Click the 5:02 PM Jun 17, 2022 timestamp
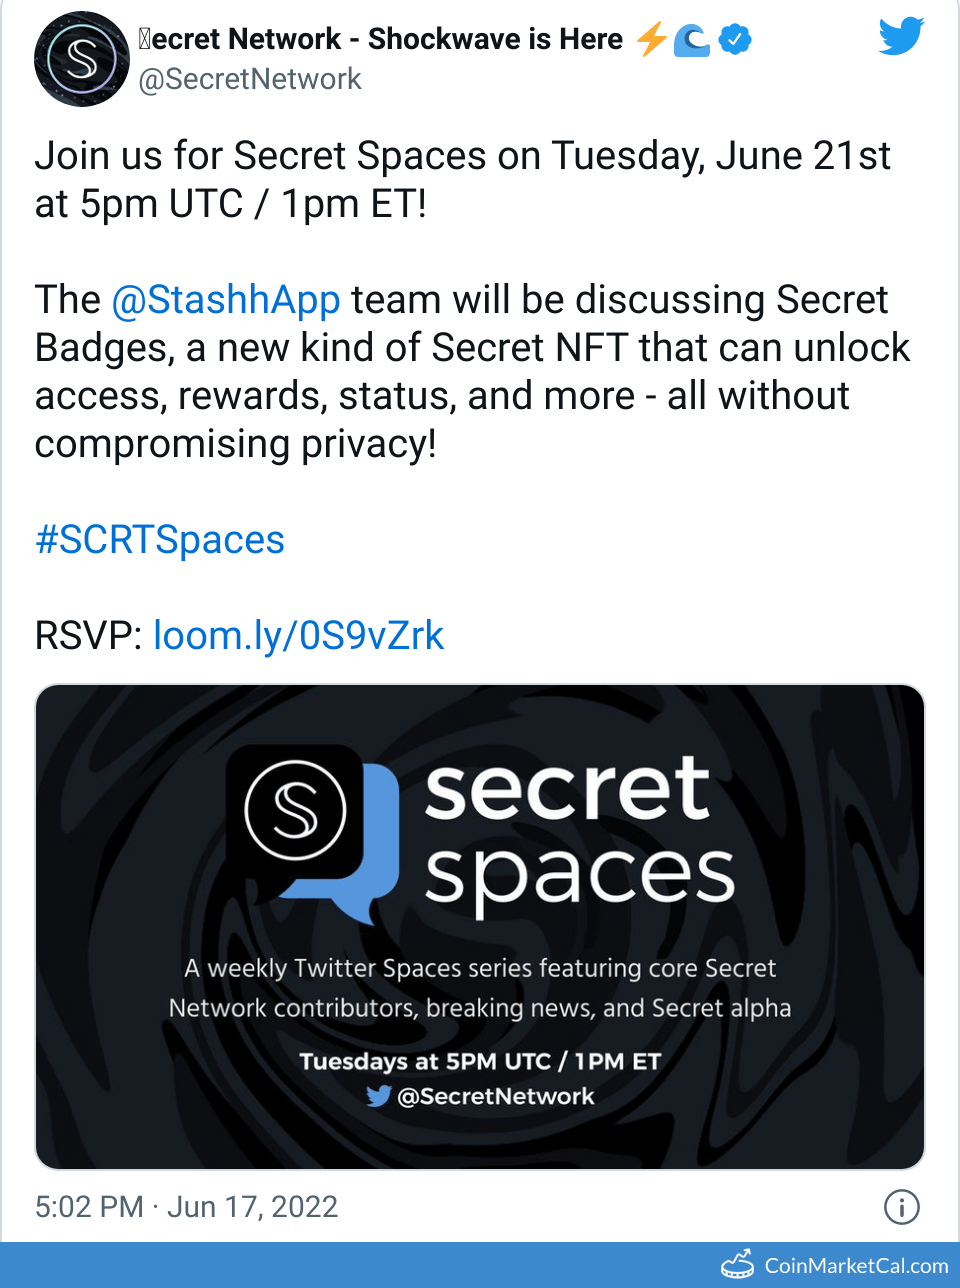Viewport: 960px width, 1288px height. coord(187,1207)
